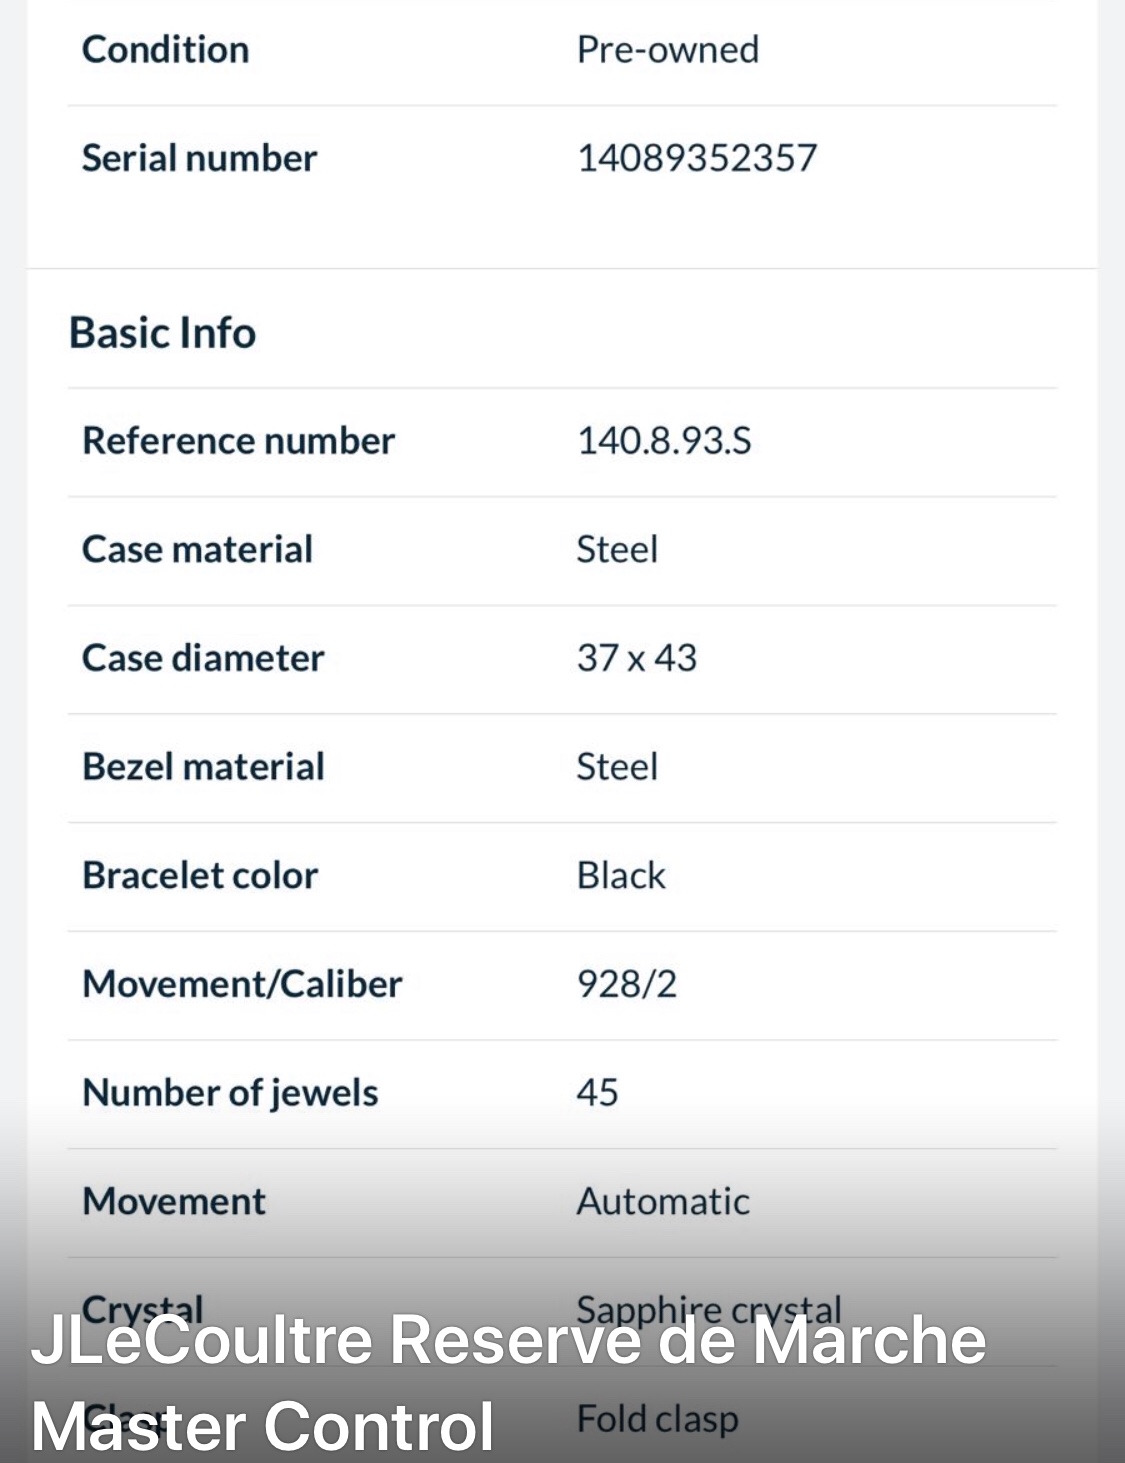Tap the Bezel material label
The height and width of the screenshot is (1463, 1125).
click(203, 767)
